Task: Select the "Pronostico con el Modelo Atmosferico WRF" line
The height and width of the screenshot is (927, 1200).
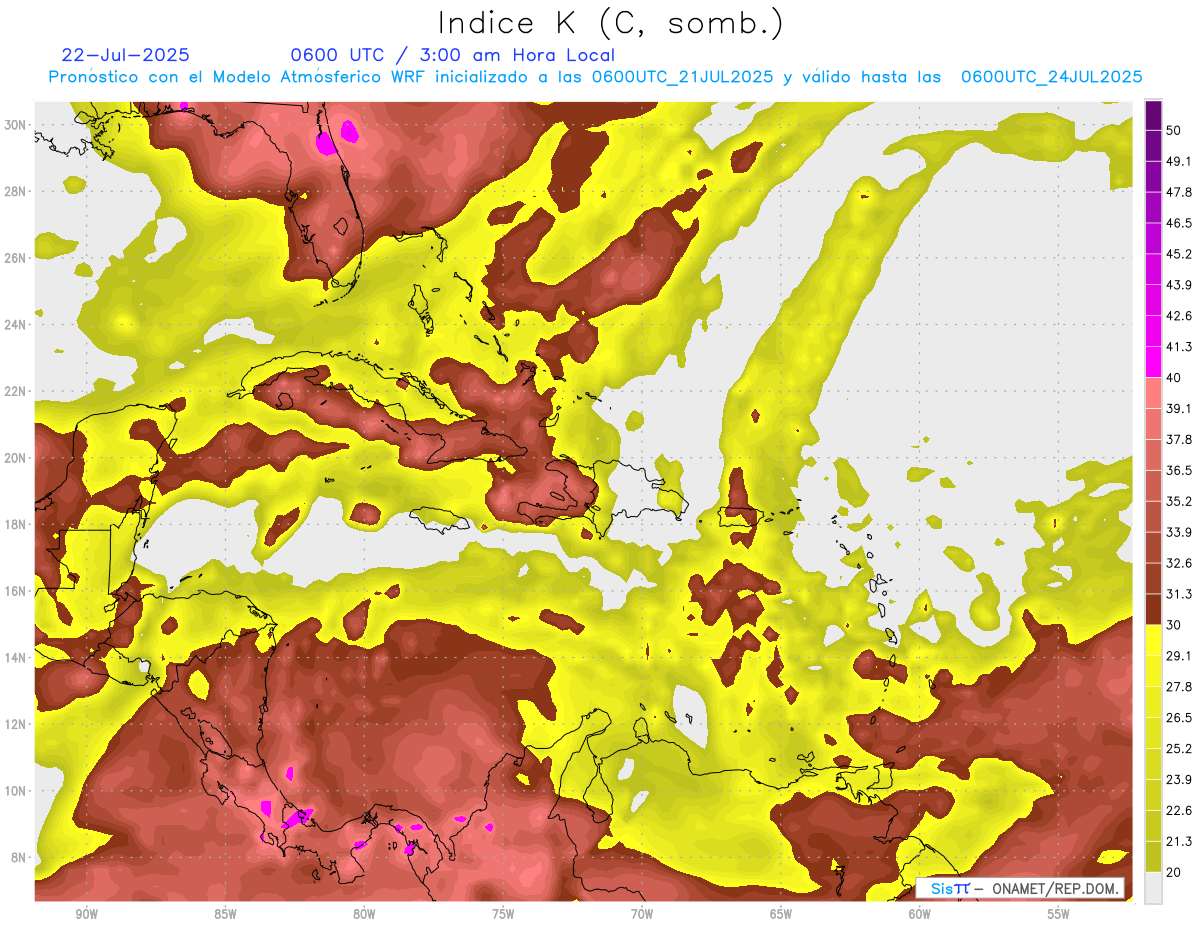Action: click(595, 77)
